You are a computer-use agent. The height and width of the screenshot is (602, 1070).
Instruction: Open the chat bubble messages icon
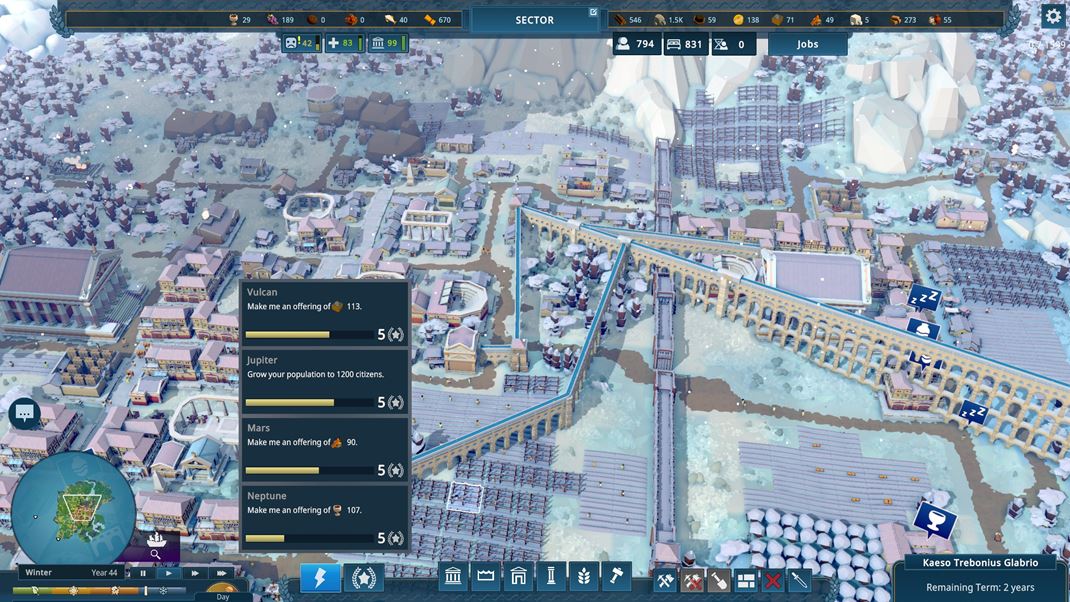click(x=25, y=412)
